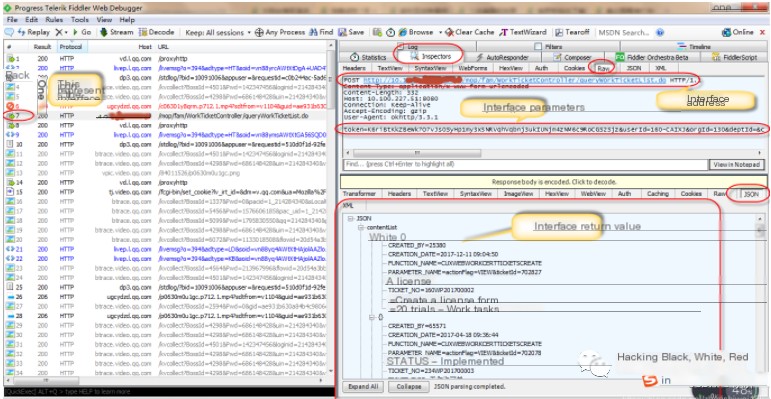Open the Help menu
771x399 pixels.
(x=127, y=20)
